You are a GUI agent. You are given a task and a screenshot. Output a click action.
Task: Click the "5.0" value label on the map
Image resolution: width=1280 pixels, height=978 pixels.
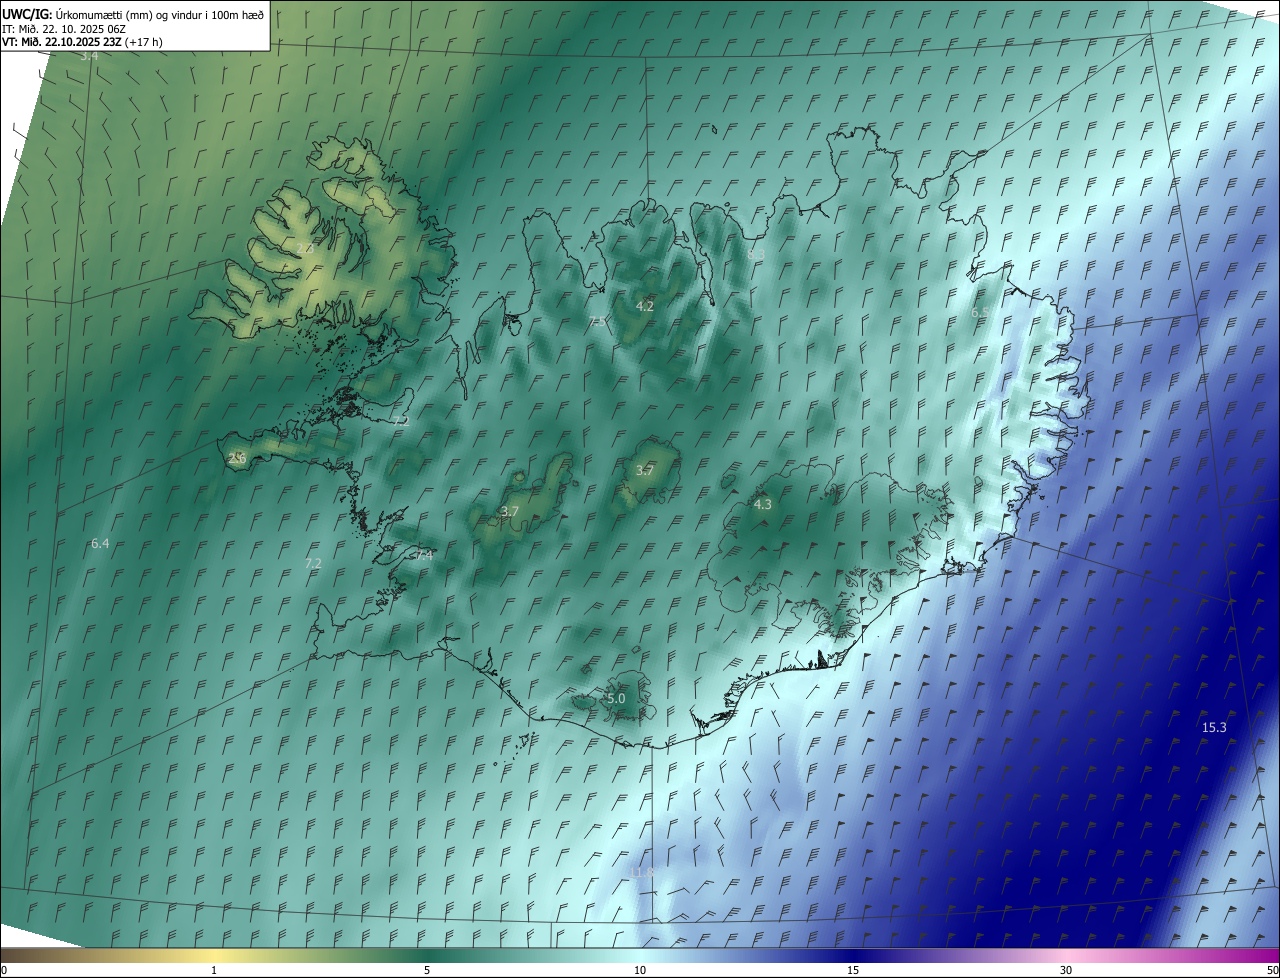click(x=616, y=698)
